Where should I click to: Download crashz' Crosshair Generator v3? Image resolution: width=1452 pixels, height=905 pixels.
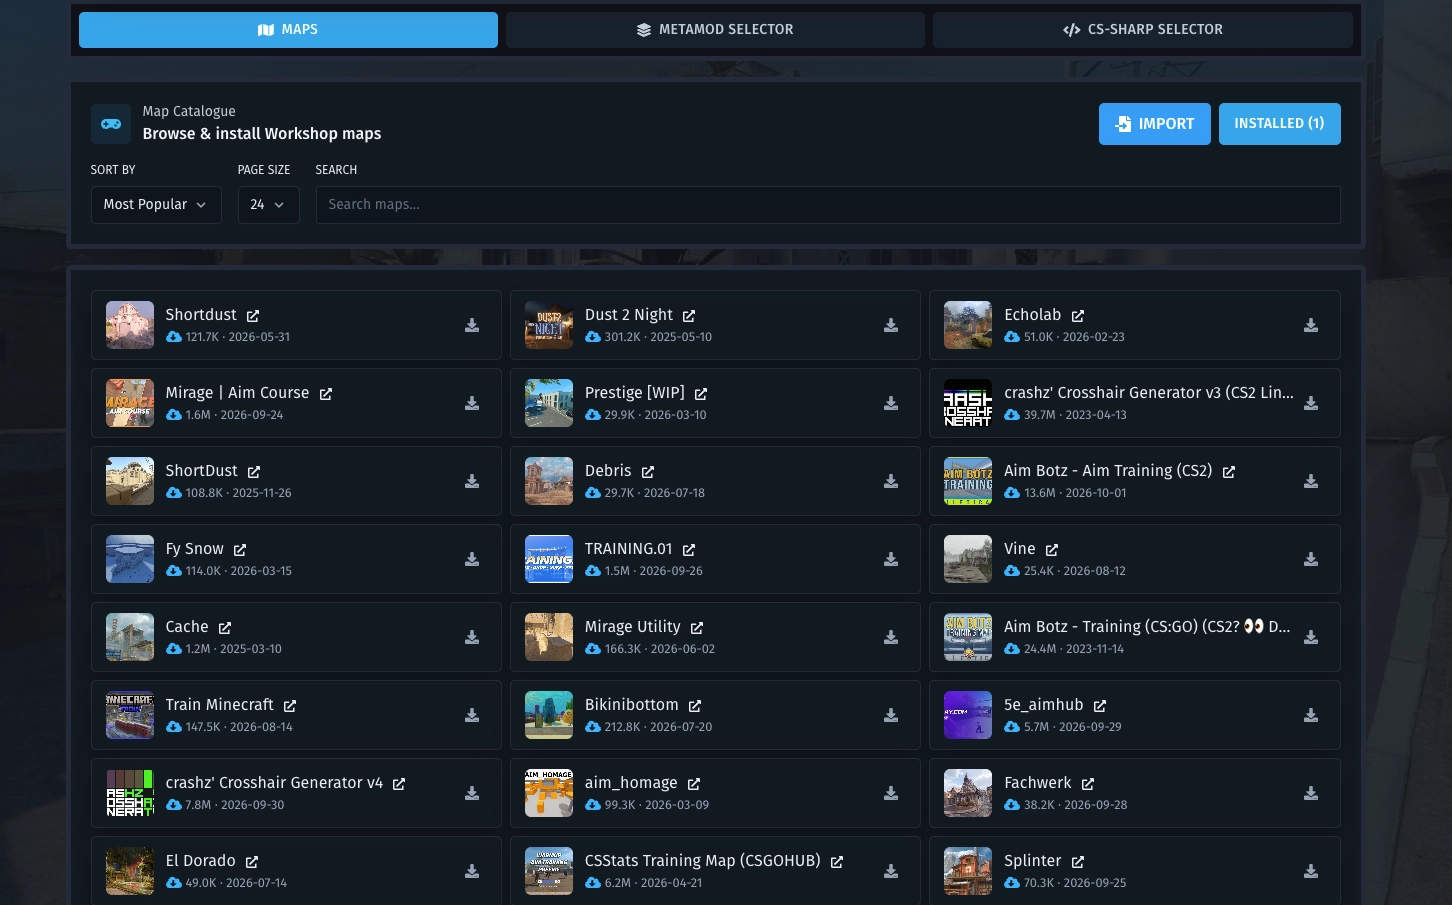[x=1311, y=403]
